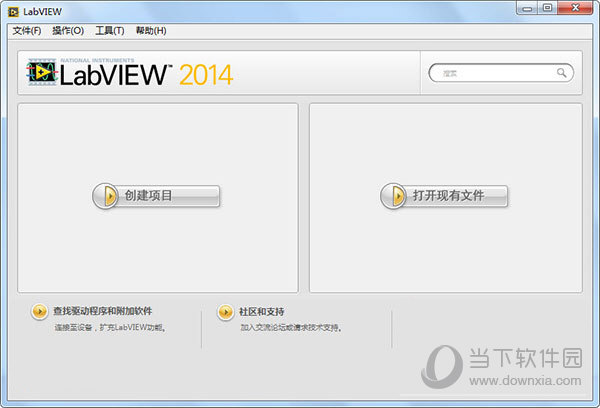The height and width of the screenshot is (408, 600).
Task: Click the 连接至设备，扩充LabVIEW功能 description text
Action: point(110,328)
